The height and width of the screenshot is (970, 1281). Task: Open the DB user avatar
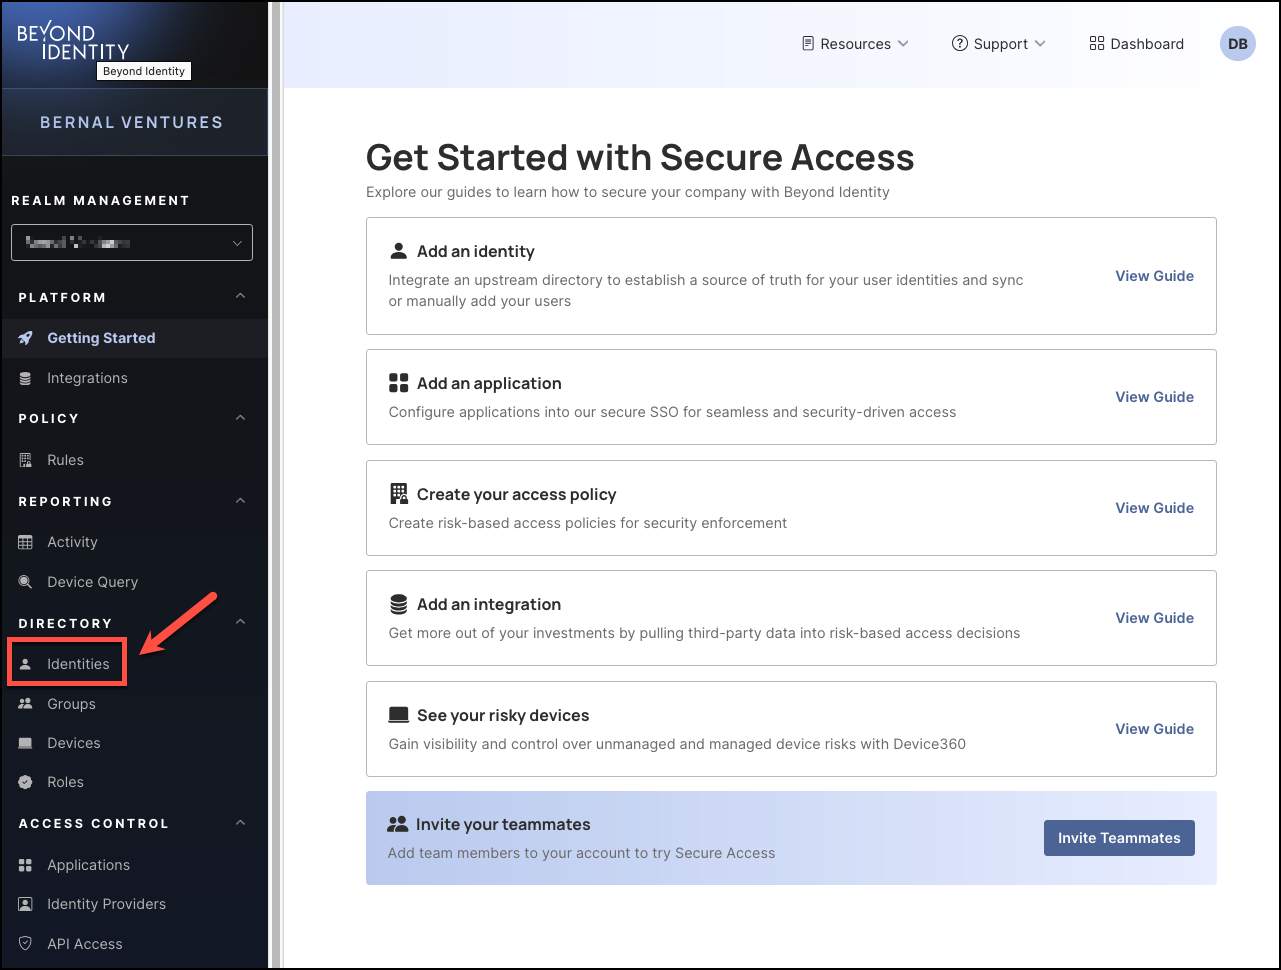coord(1238,44)
